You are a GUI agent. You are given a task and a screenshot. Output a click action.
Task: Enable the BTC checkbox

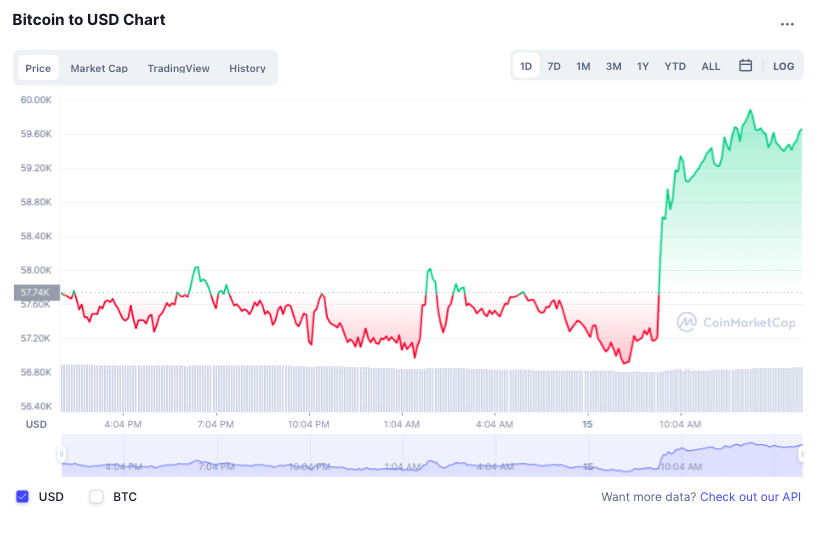point(97,497)
